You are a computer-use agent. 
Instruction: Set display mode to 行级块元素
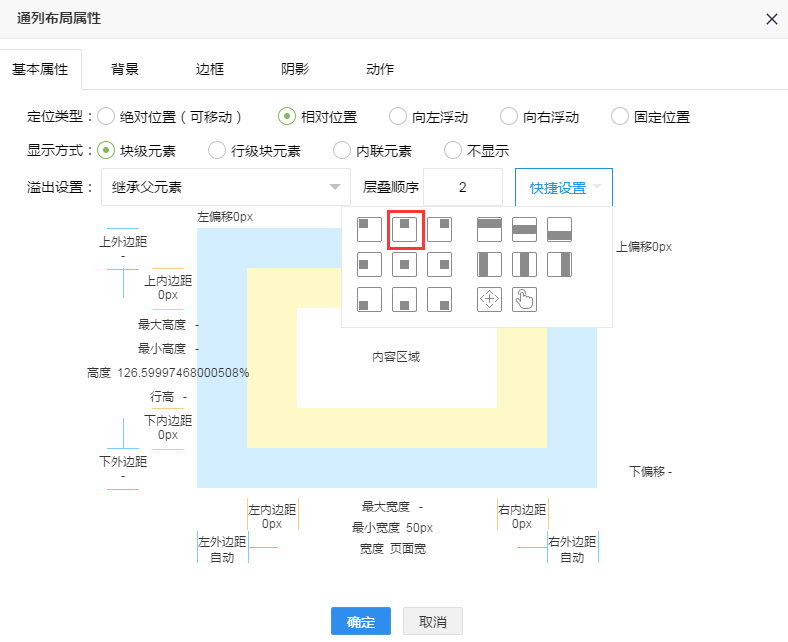(217, 151)
